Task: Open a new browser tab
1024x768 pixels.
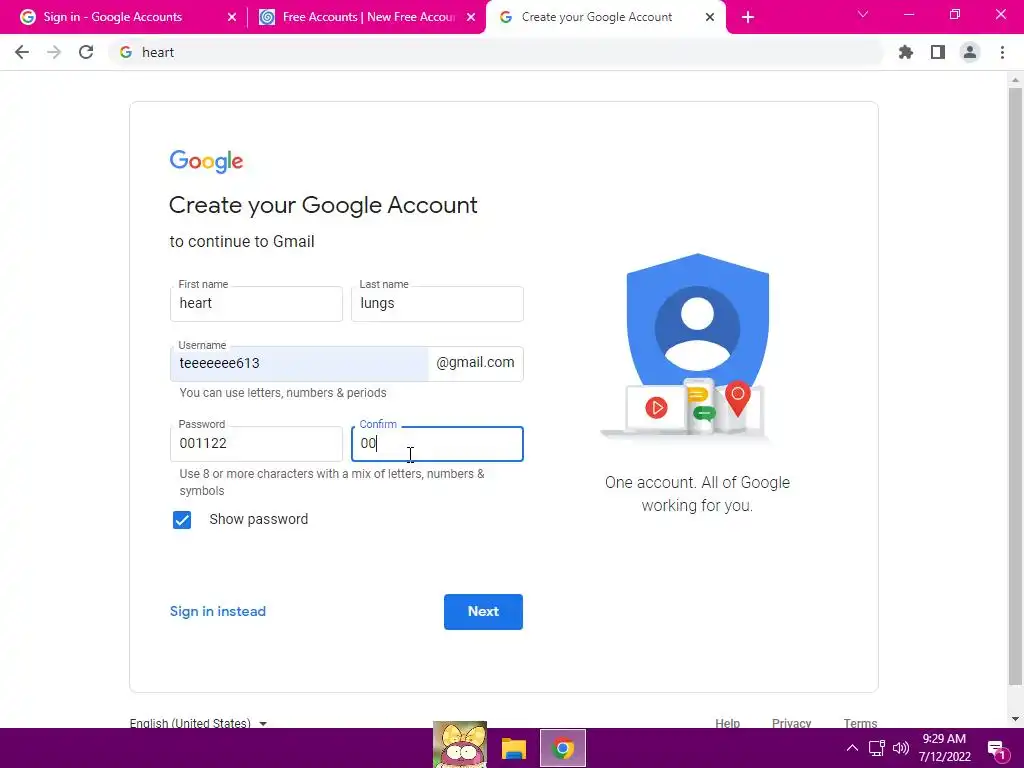Action: pos(748,17)
